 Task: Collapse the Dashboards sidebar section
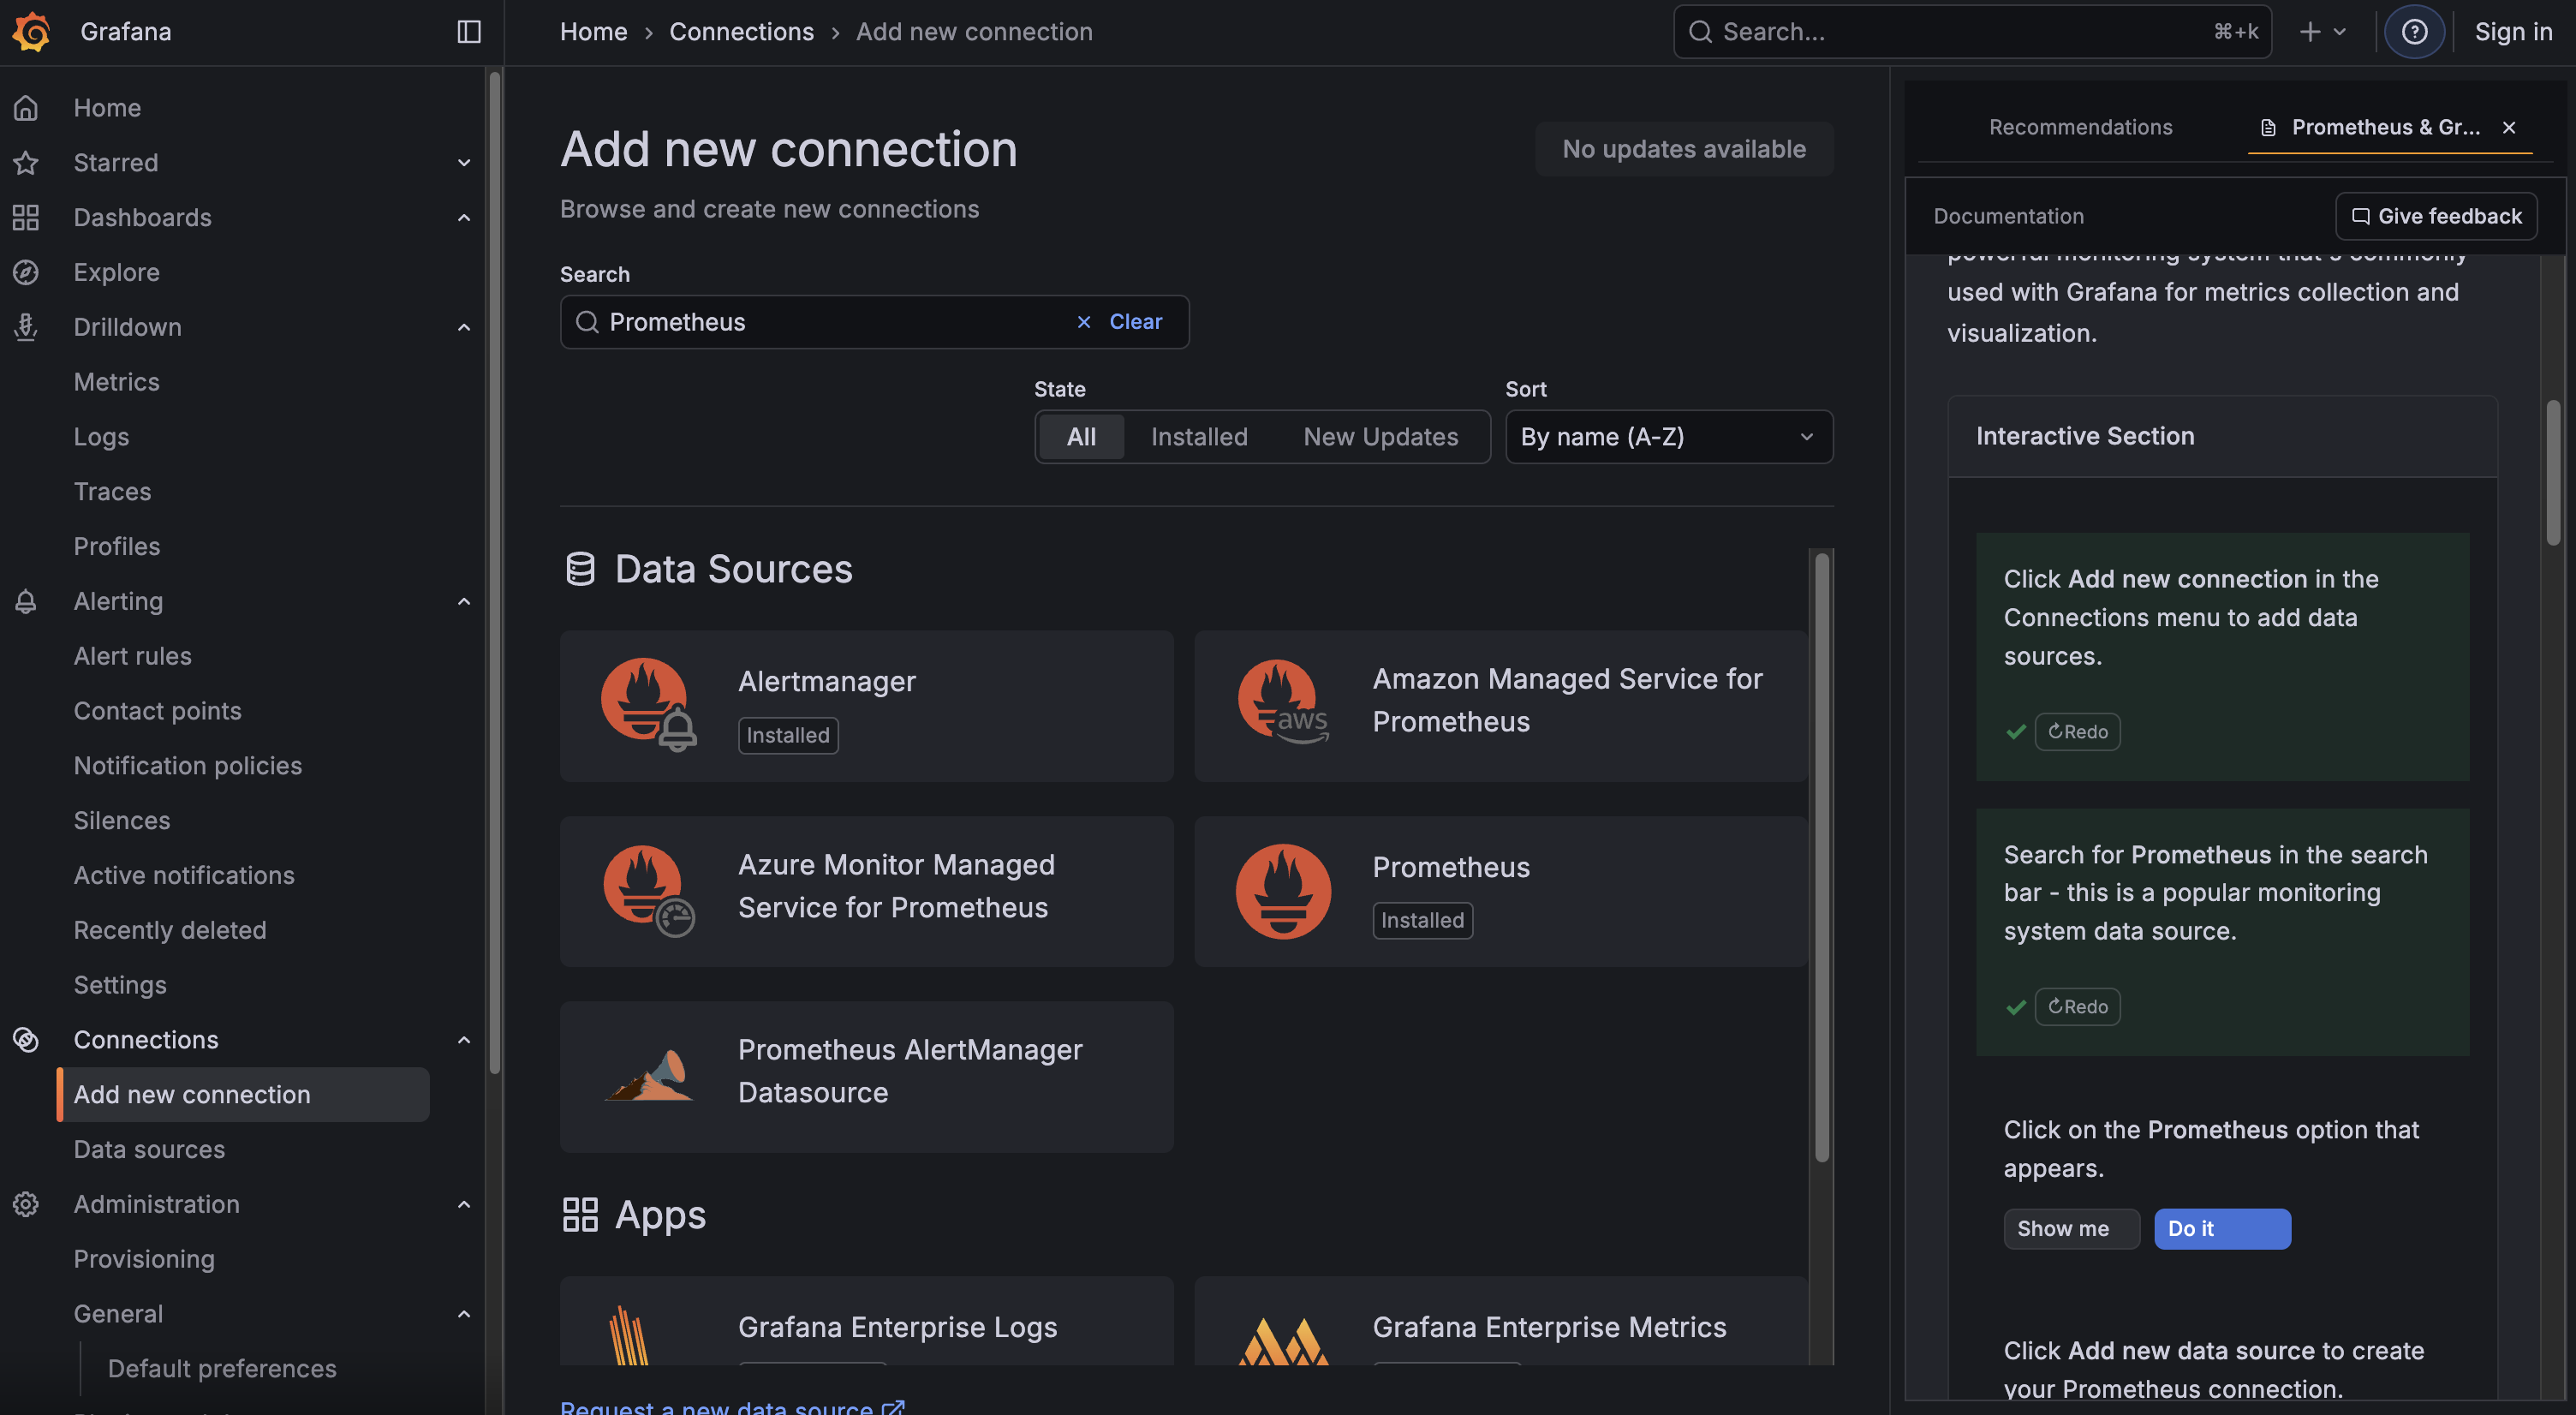pos(463,217)
